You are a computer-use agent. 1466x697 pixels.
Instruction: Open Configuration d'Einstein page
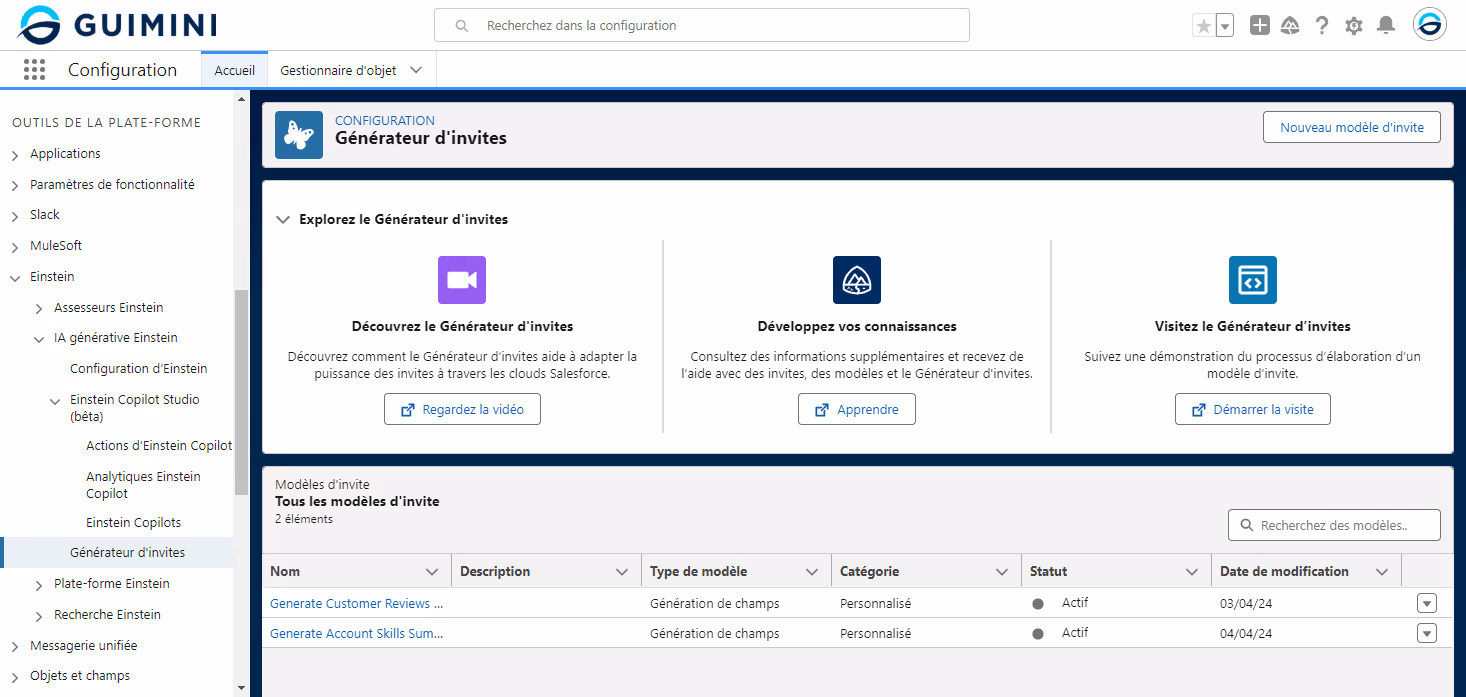click(139, 368)
